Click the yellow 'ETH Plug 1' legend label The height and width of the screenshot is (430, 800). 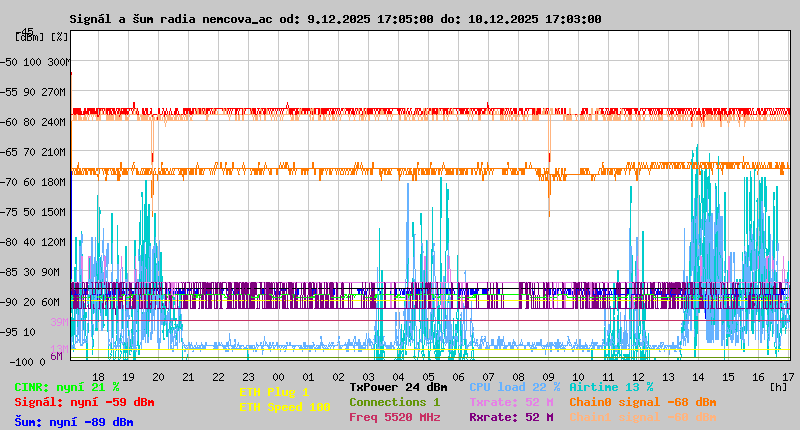point(274,392)
